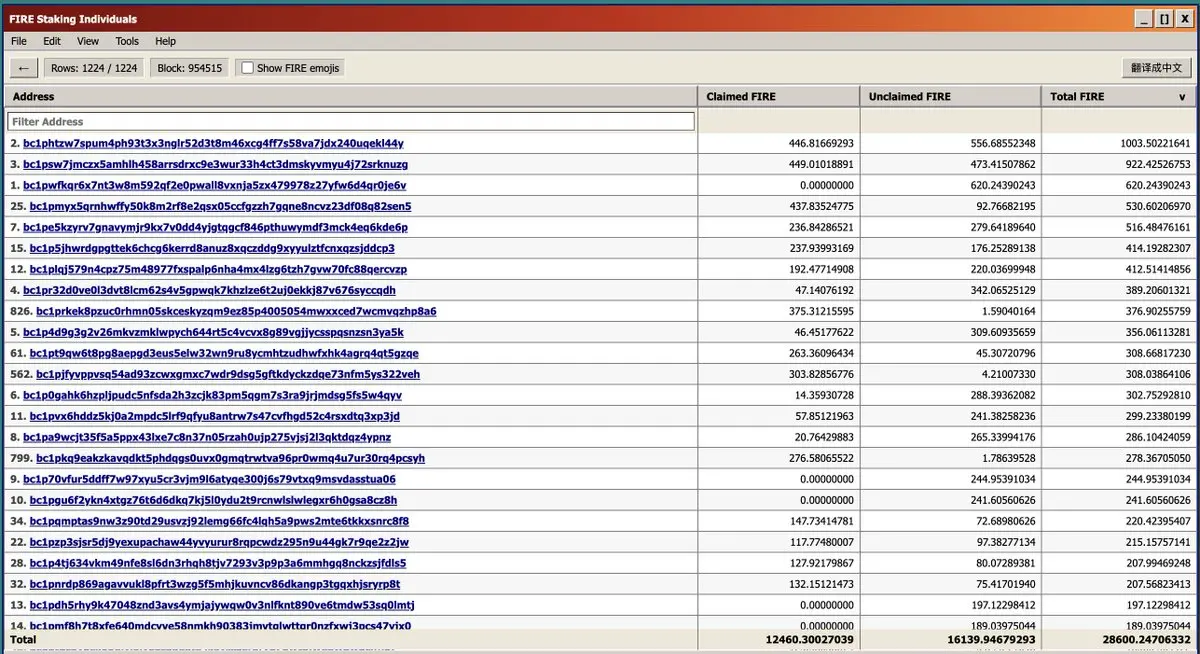Sort by Unclaimed FIRE column header
1200x654 pixels.
950,96
